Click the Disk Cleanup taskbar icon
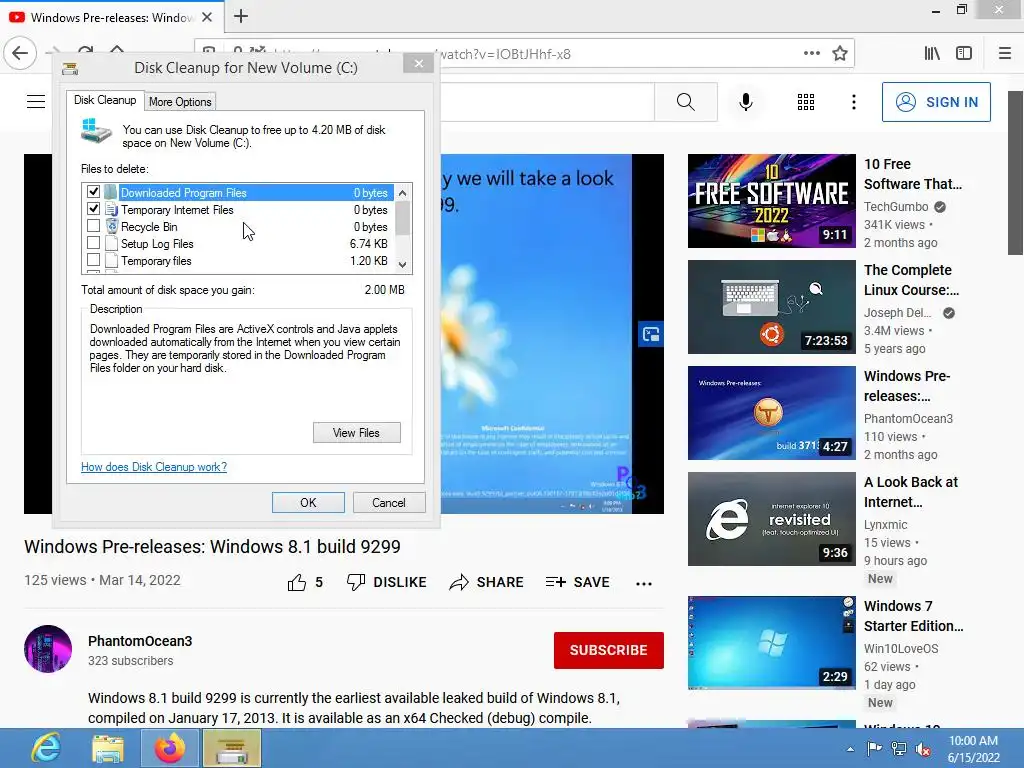This screenshot has width=1024, height=768. click(x=232, y=748)
